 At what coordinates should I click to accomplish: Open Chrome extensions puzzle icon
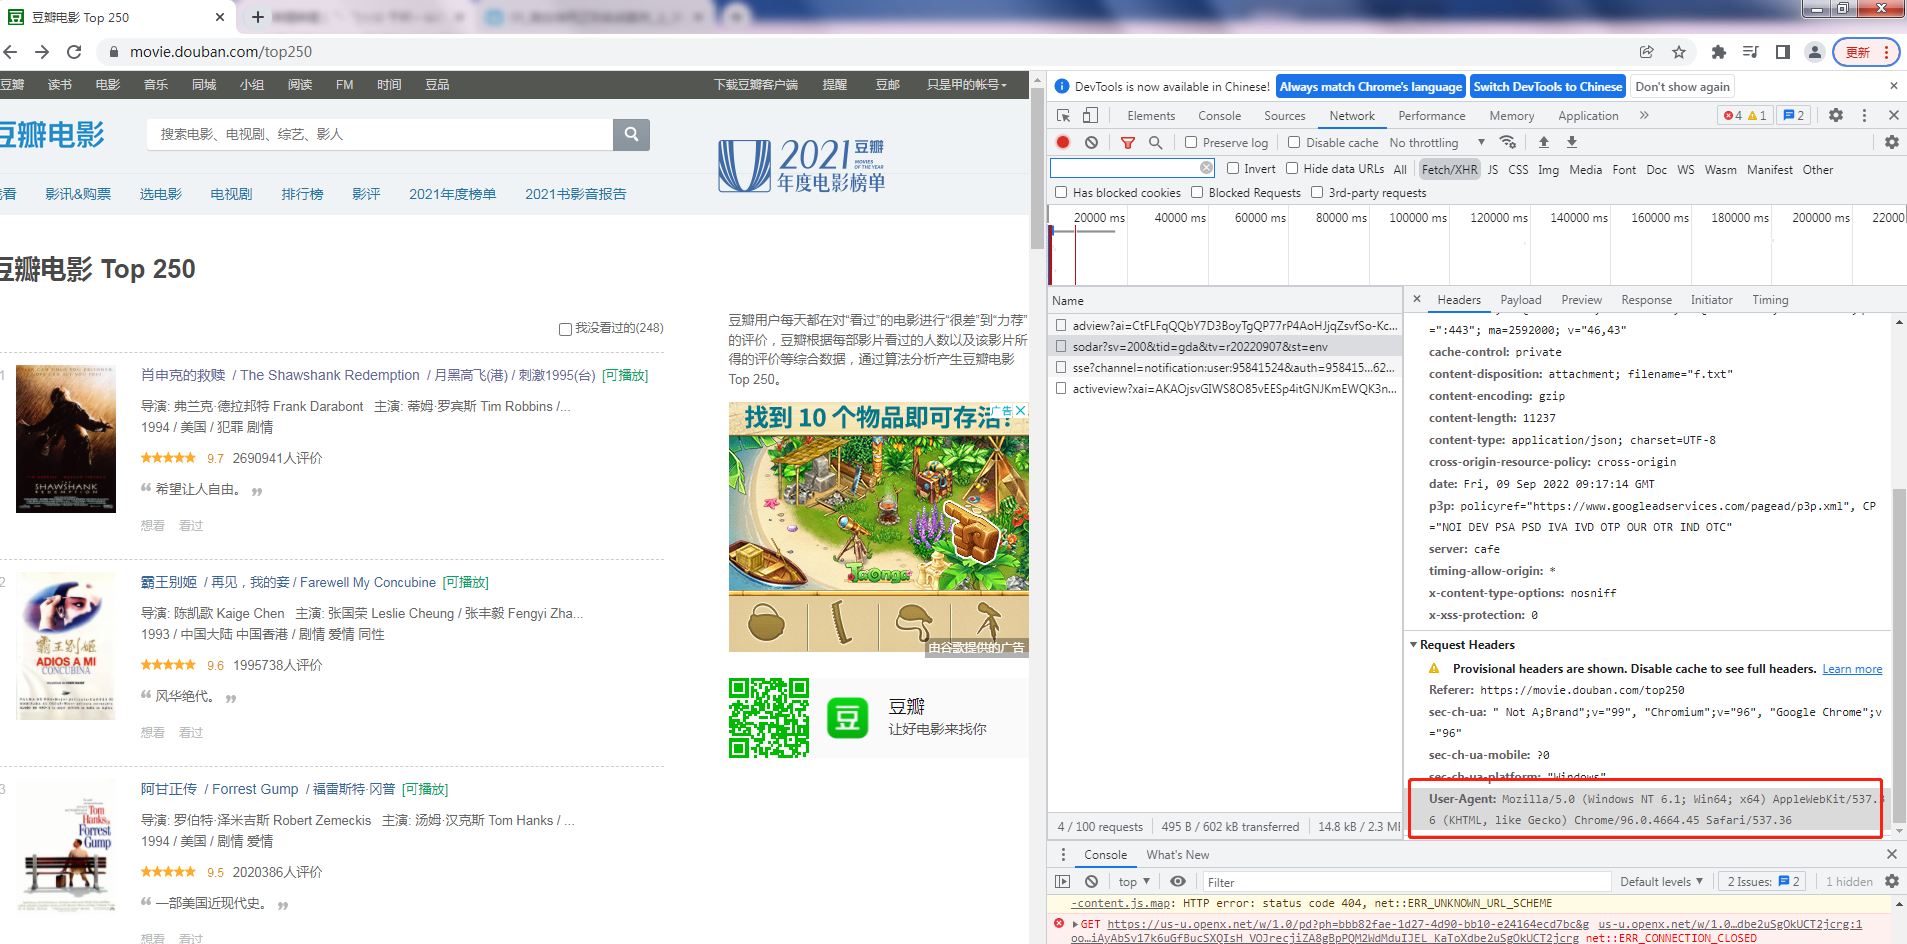(x=1719, y=52)
